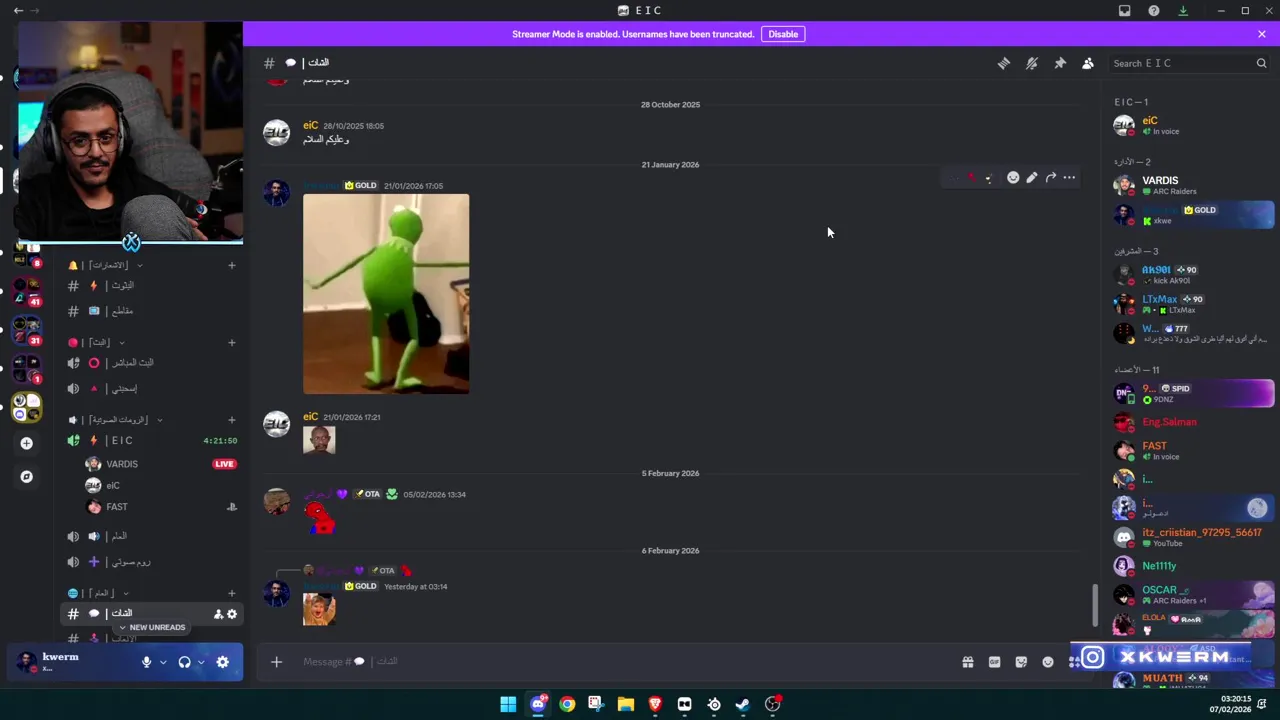Open the screaming face image sent yesterday
The width and height of the screenshot is (1280, 720).
319,610
